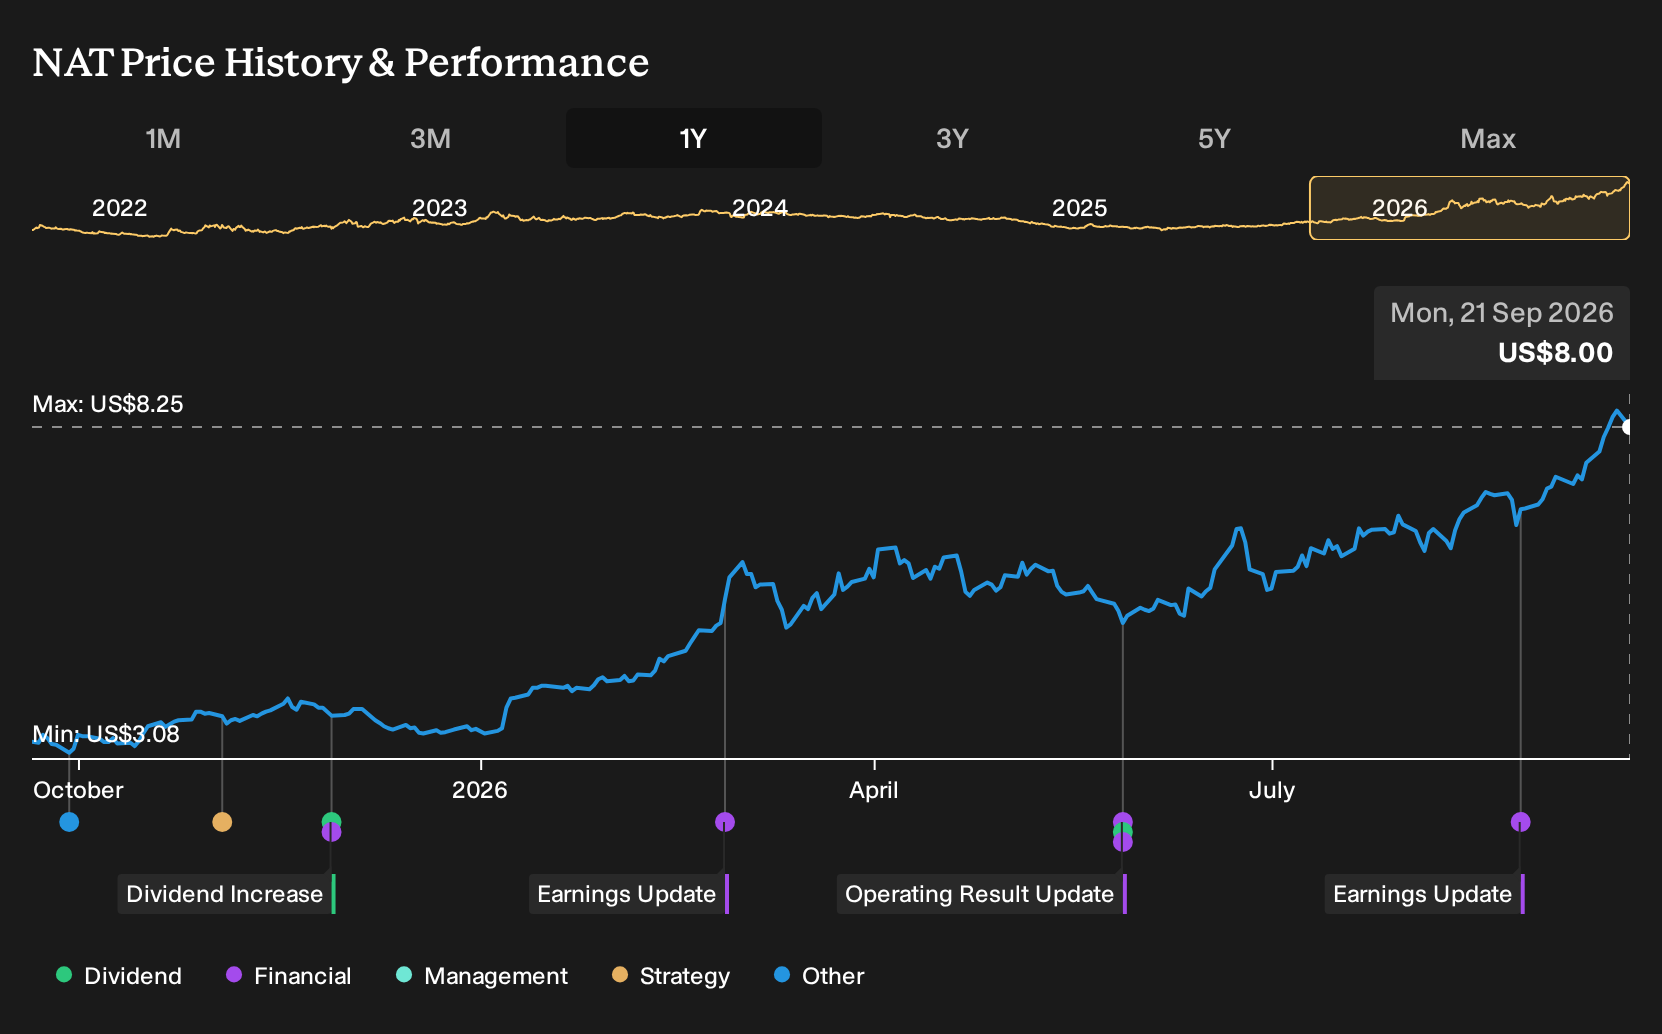
Task: Toggle the Dividend legend filter
Action: [x=119, y=976]
